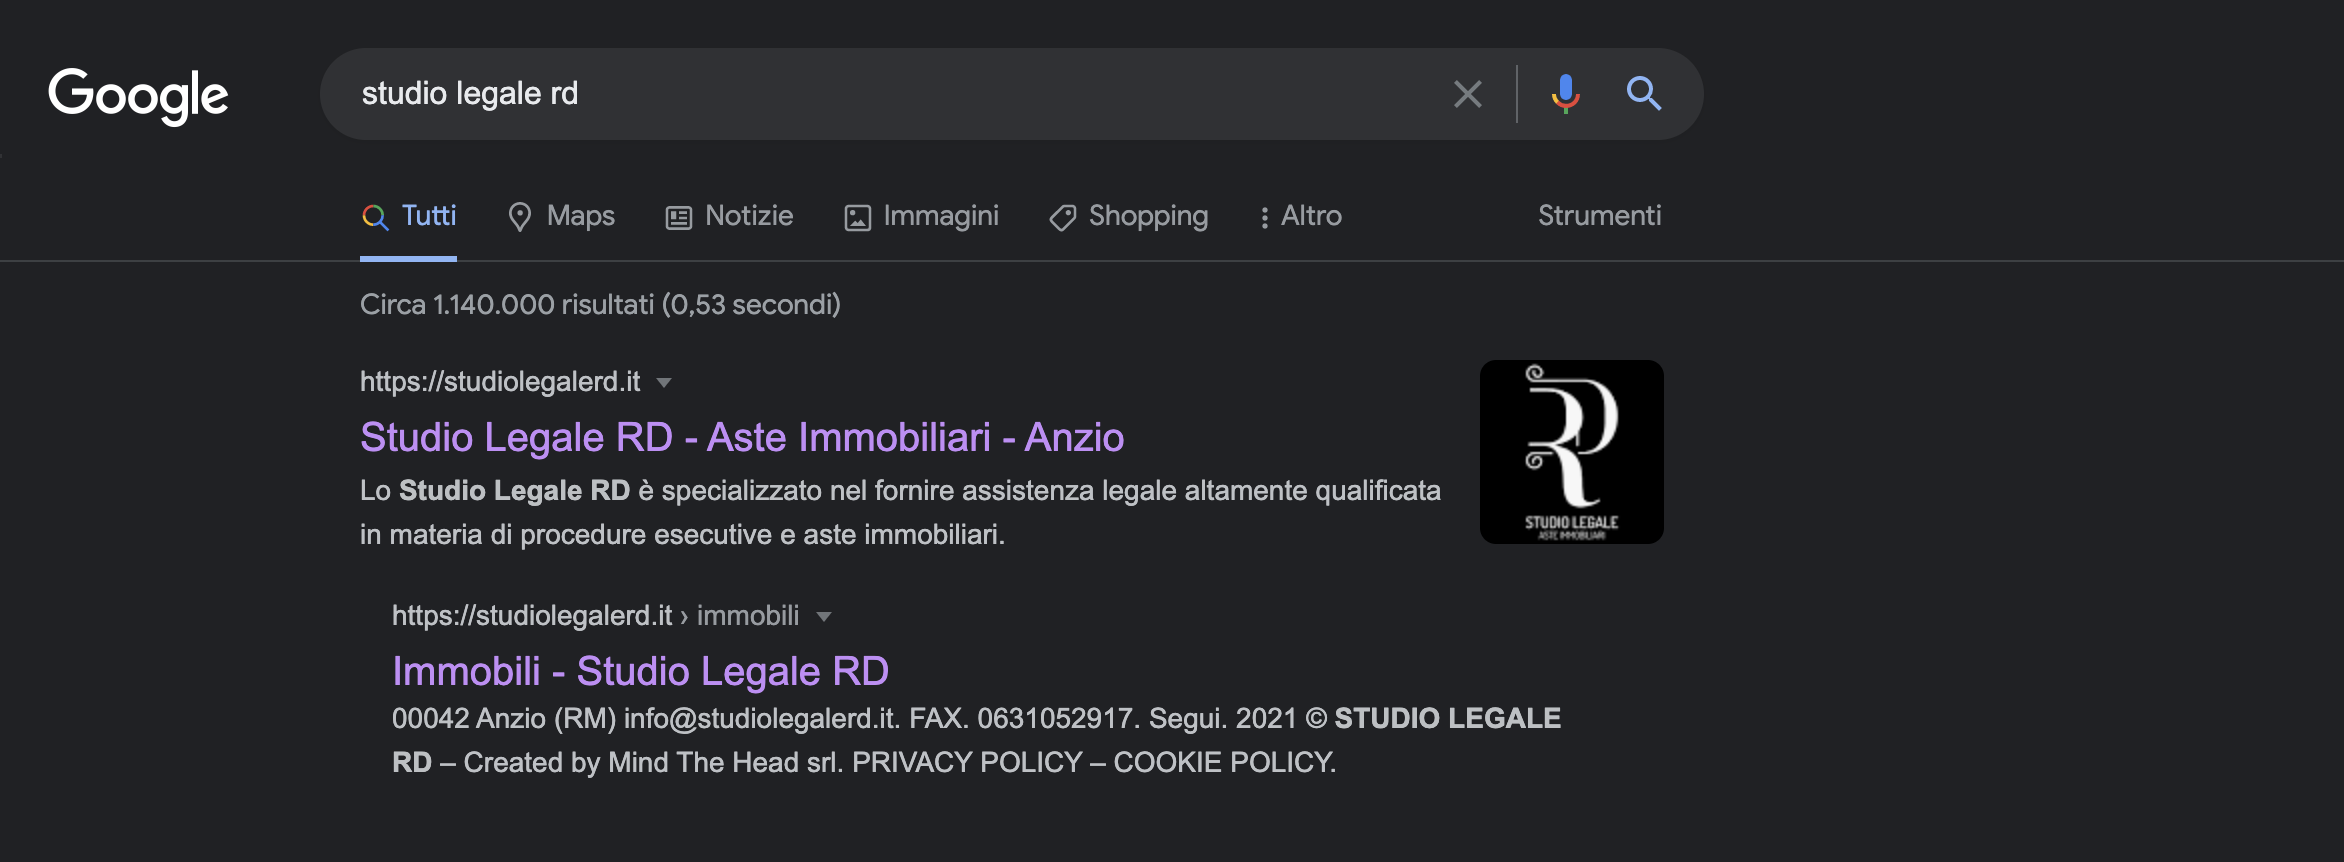This screenshot has height=862, width=2344.
Task: Clear the search box with the X icon
Action: (1467, 94)
